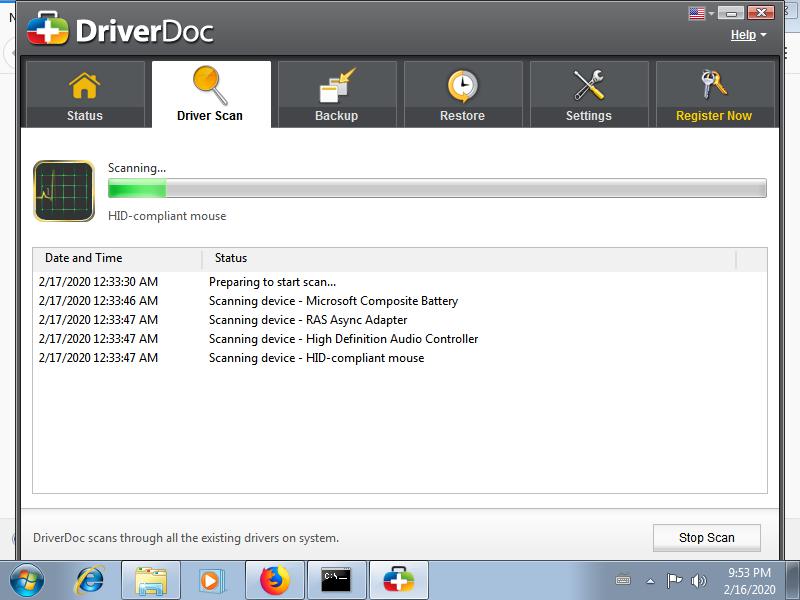Click the 12:33:30 AM timestamp cell
Image resolution: width=800 pixels, height=600 pixels.
tap(98, 282)
